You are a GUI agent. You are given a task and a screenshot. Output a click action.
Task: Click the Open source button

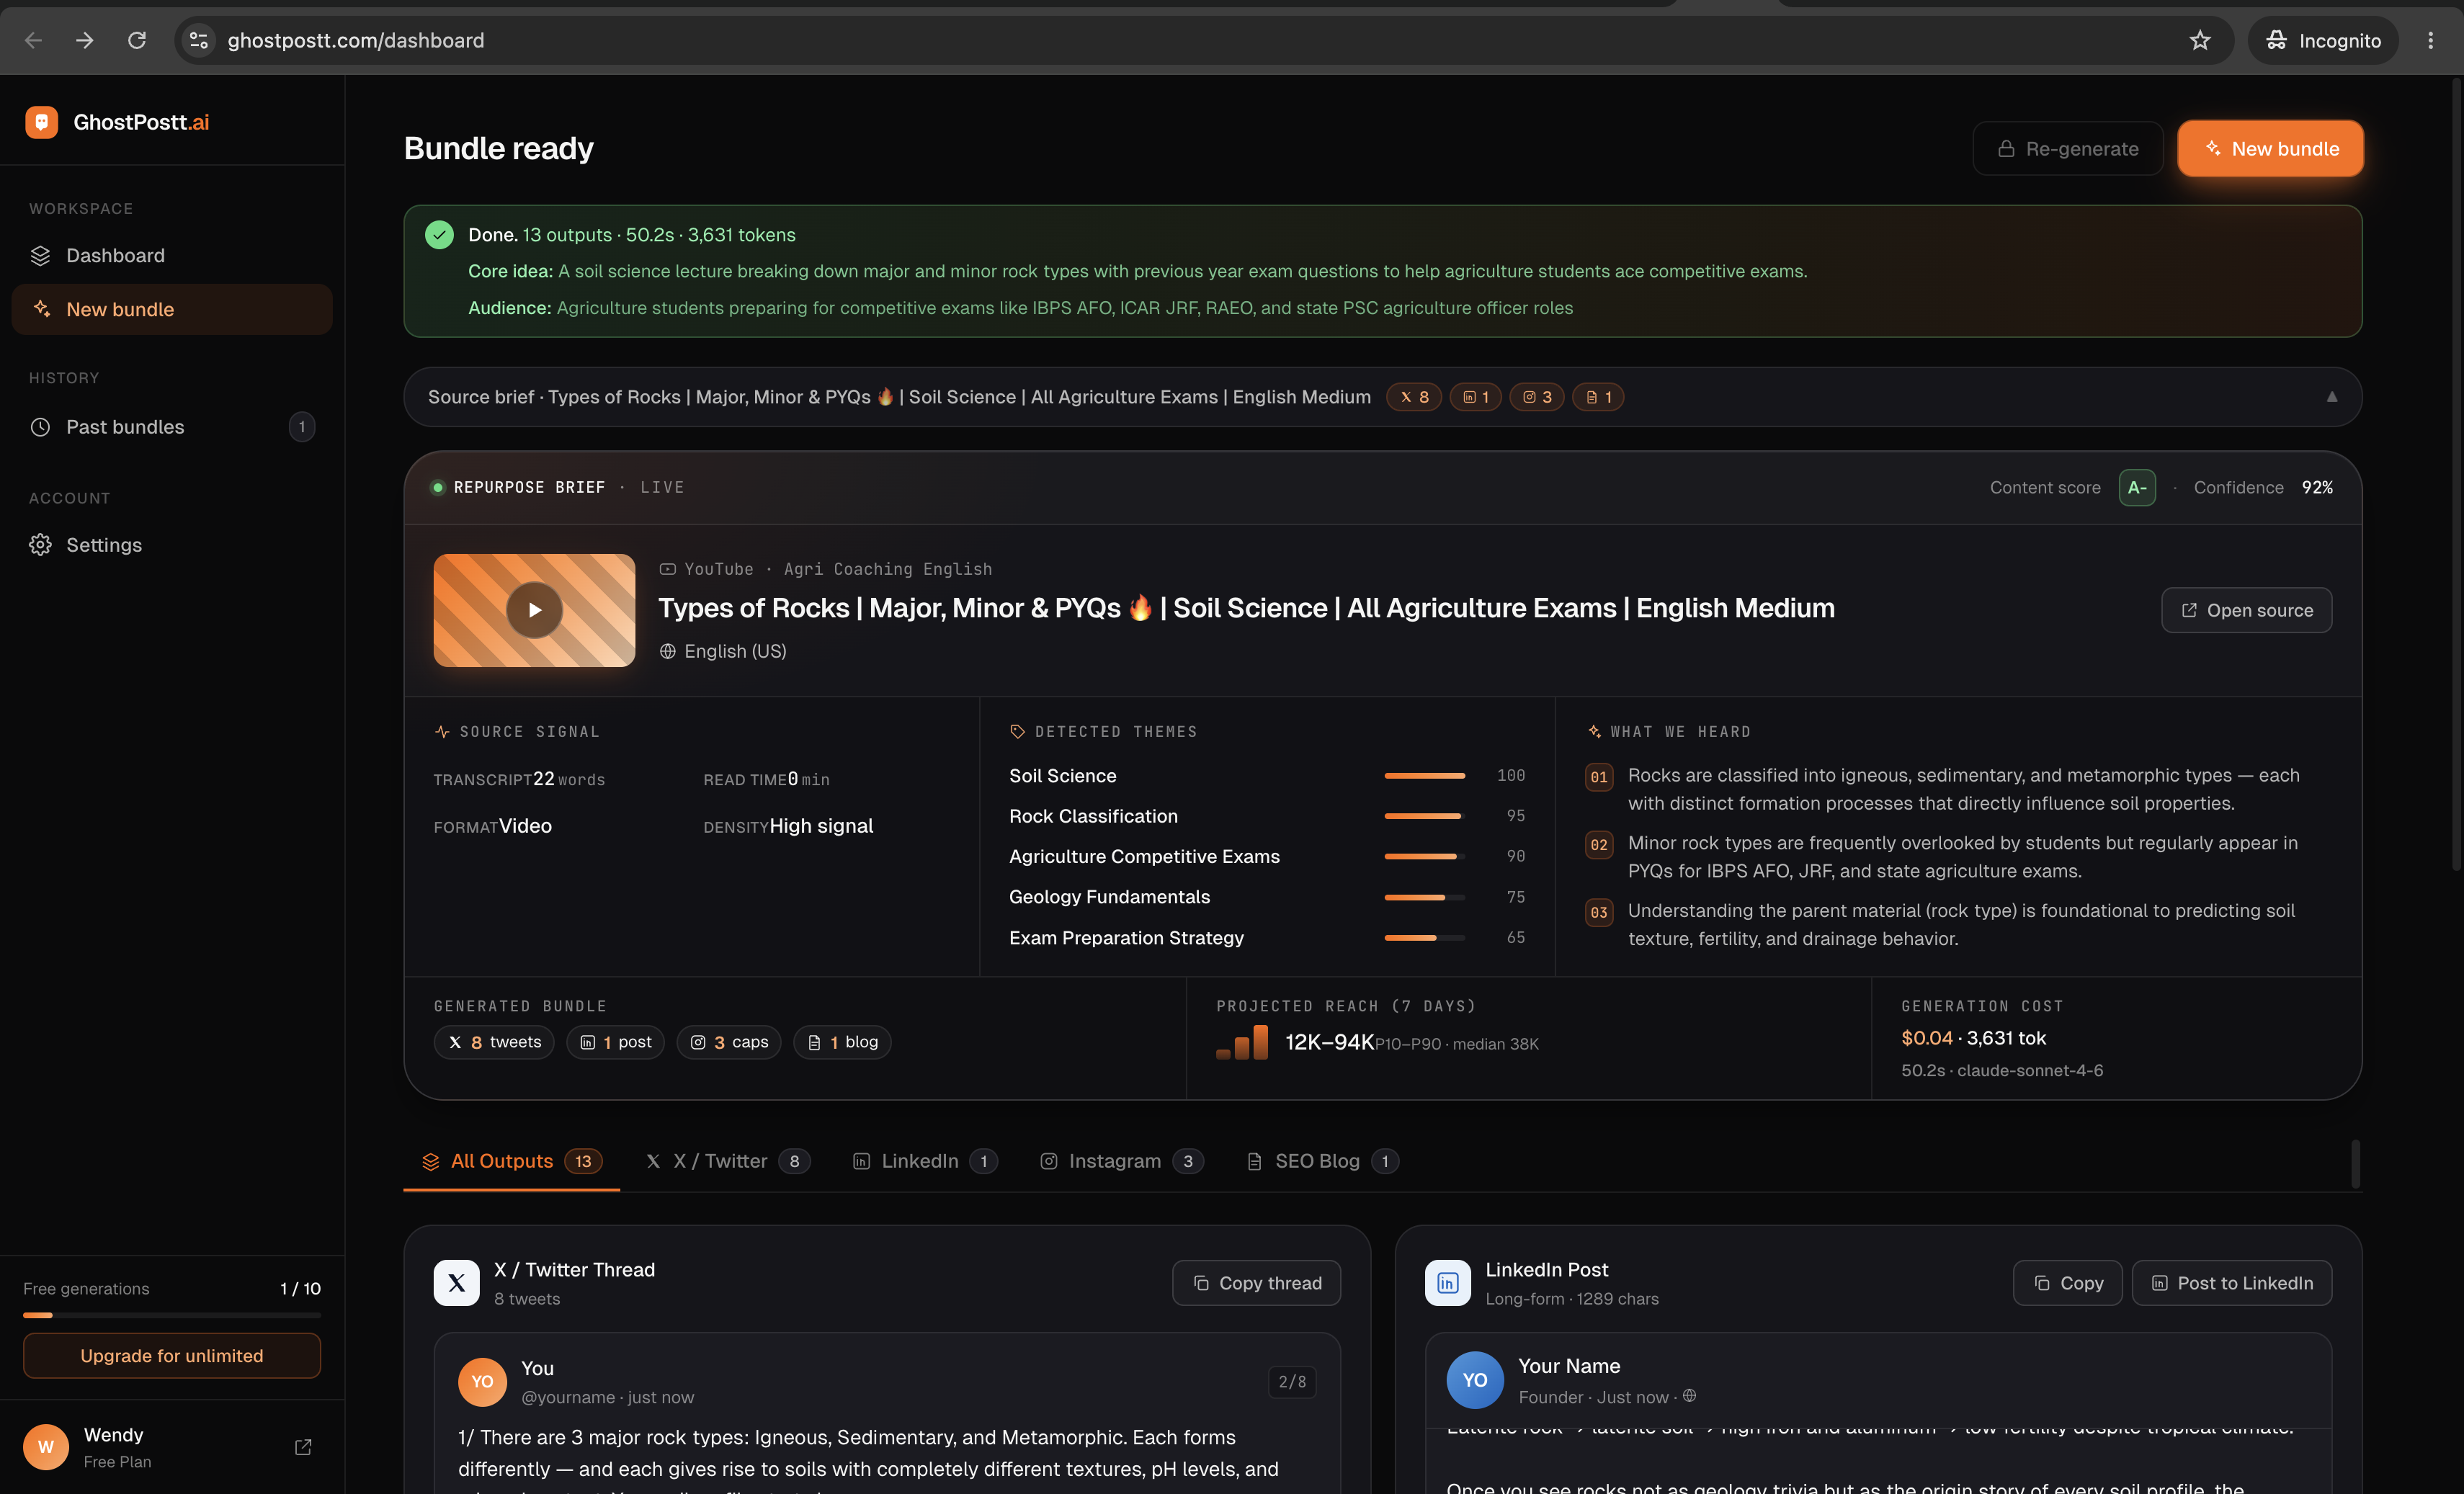pyautogui.click(x=2246, y=610)
